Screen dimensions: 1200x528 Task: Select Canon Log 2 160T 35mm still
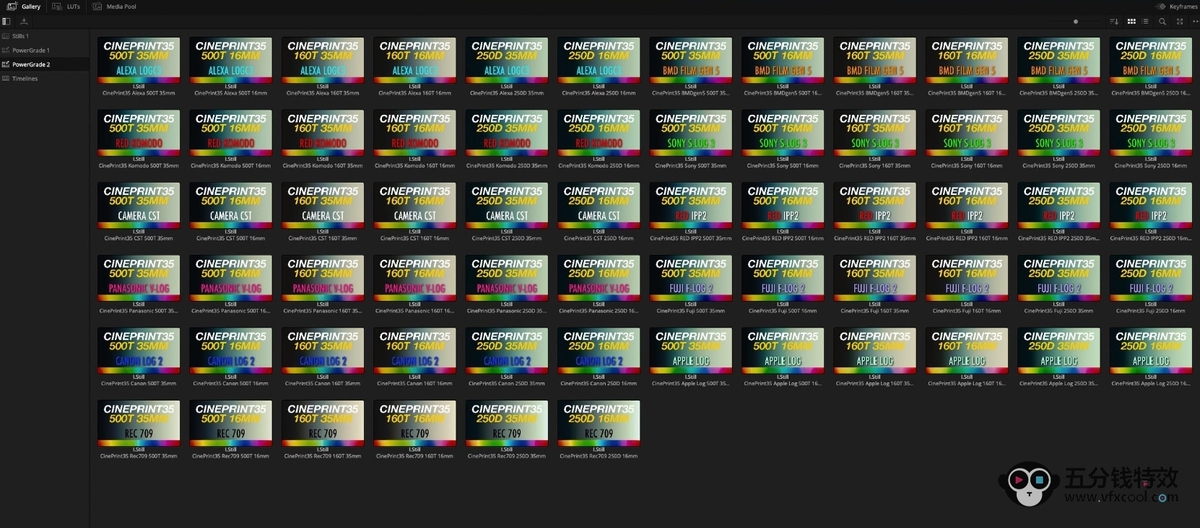(x=322, y=351)
